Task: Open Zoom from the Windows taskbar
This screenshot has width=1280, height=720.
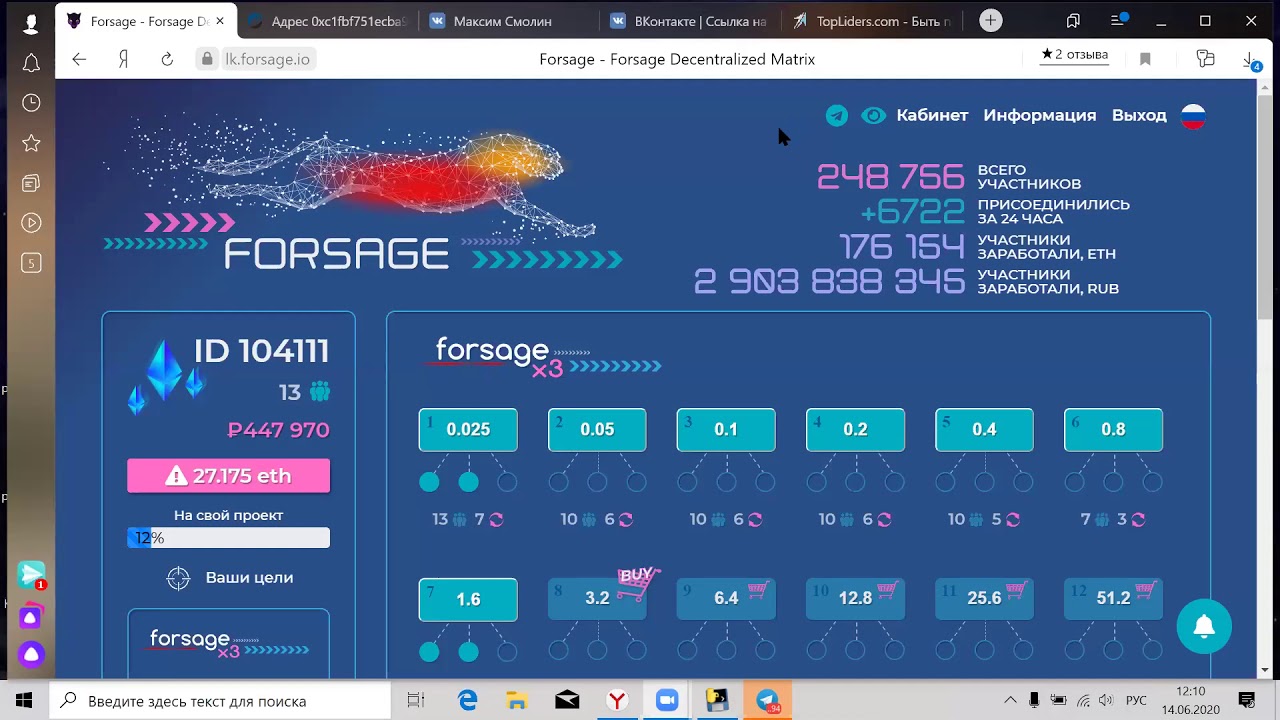Action: click(x=667, y=700)
